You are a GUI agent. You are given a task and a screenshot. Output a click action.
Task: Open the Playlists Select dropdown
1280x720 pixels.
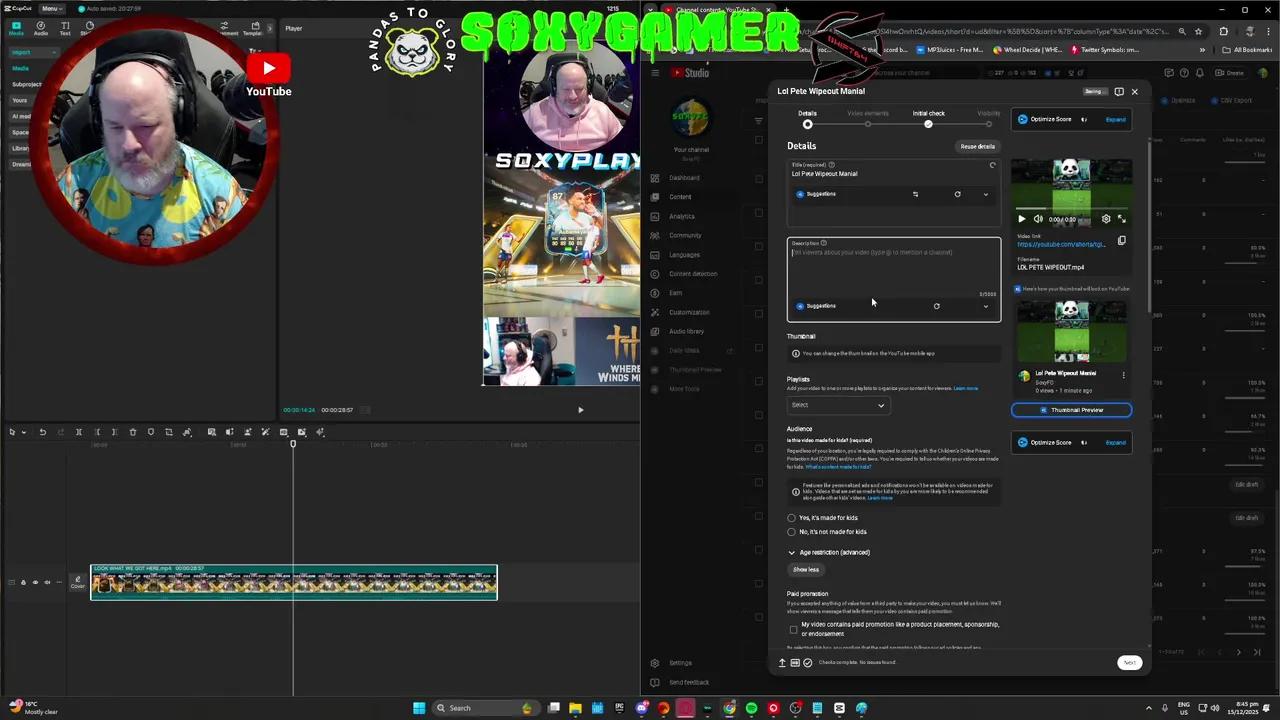pyautogui.click(x=838, y=405)
